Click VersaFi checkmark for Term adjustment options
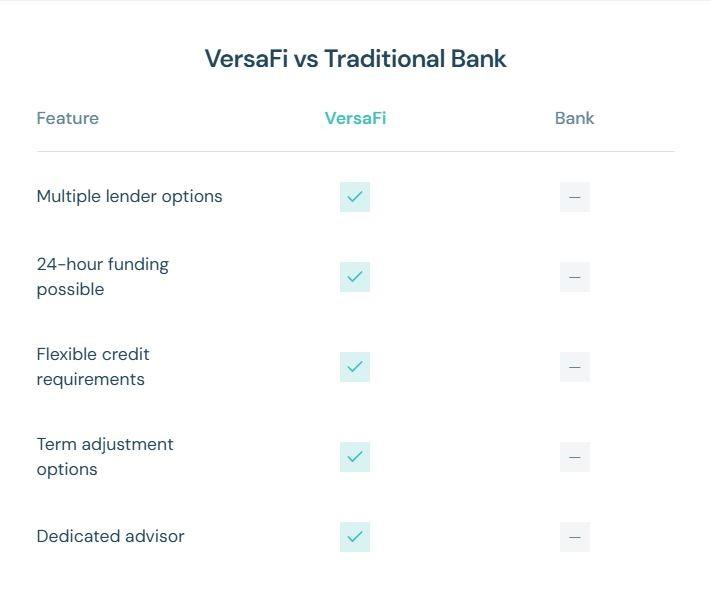The width and height of the screenshot is (711, 595). [x=355, y=457]
